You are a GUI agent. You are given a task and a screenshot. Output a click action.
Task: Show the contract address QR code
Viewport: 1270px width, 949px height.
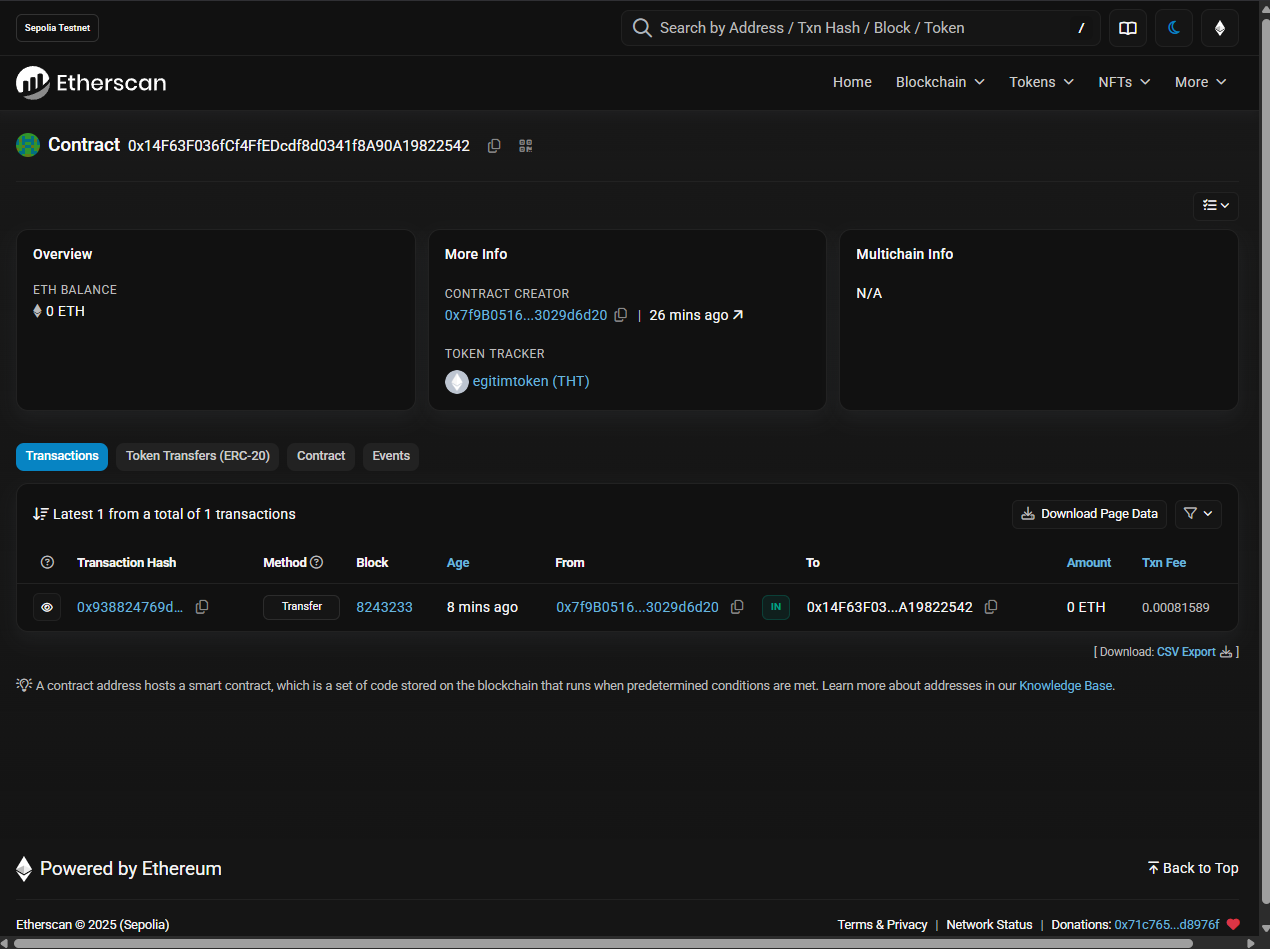[x=526, y=146]
